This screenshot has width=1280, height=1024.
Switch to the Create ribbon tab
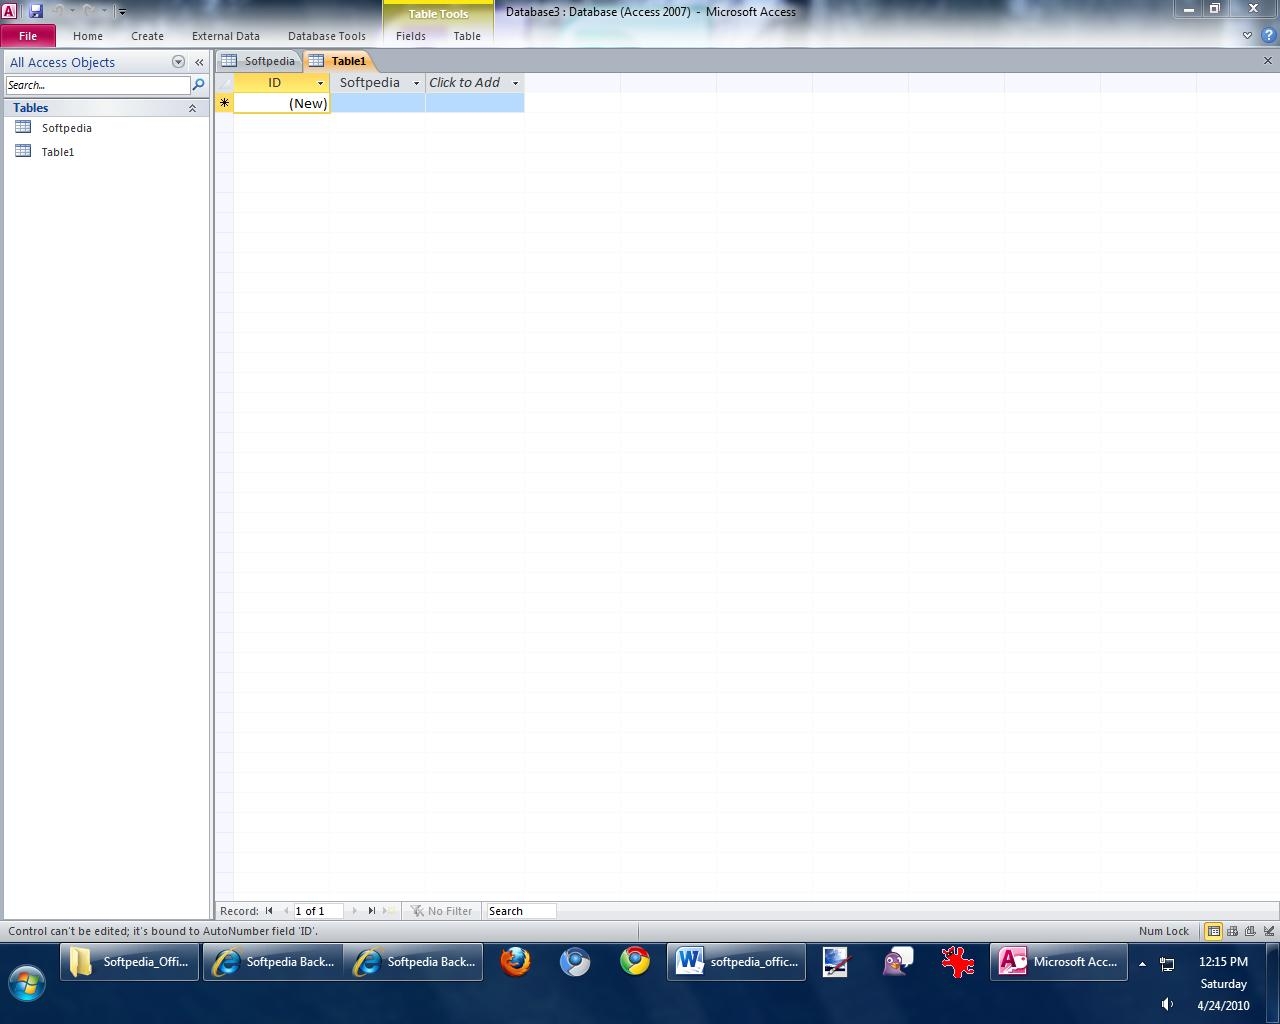(x=147, y=36)
